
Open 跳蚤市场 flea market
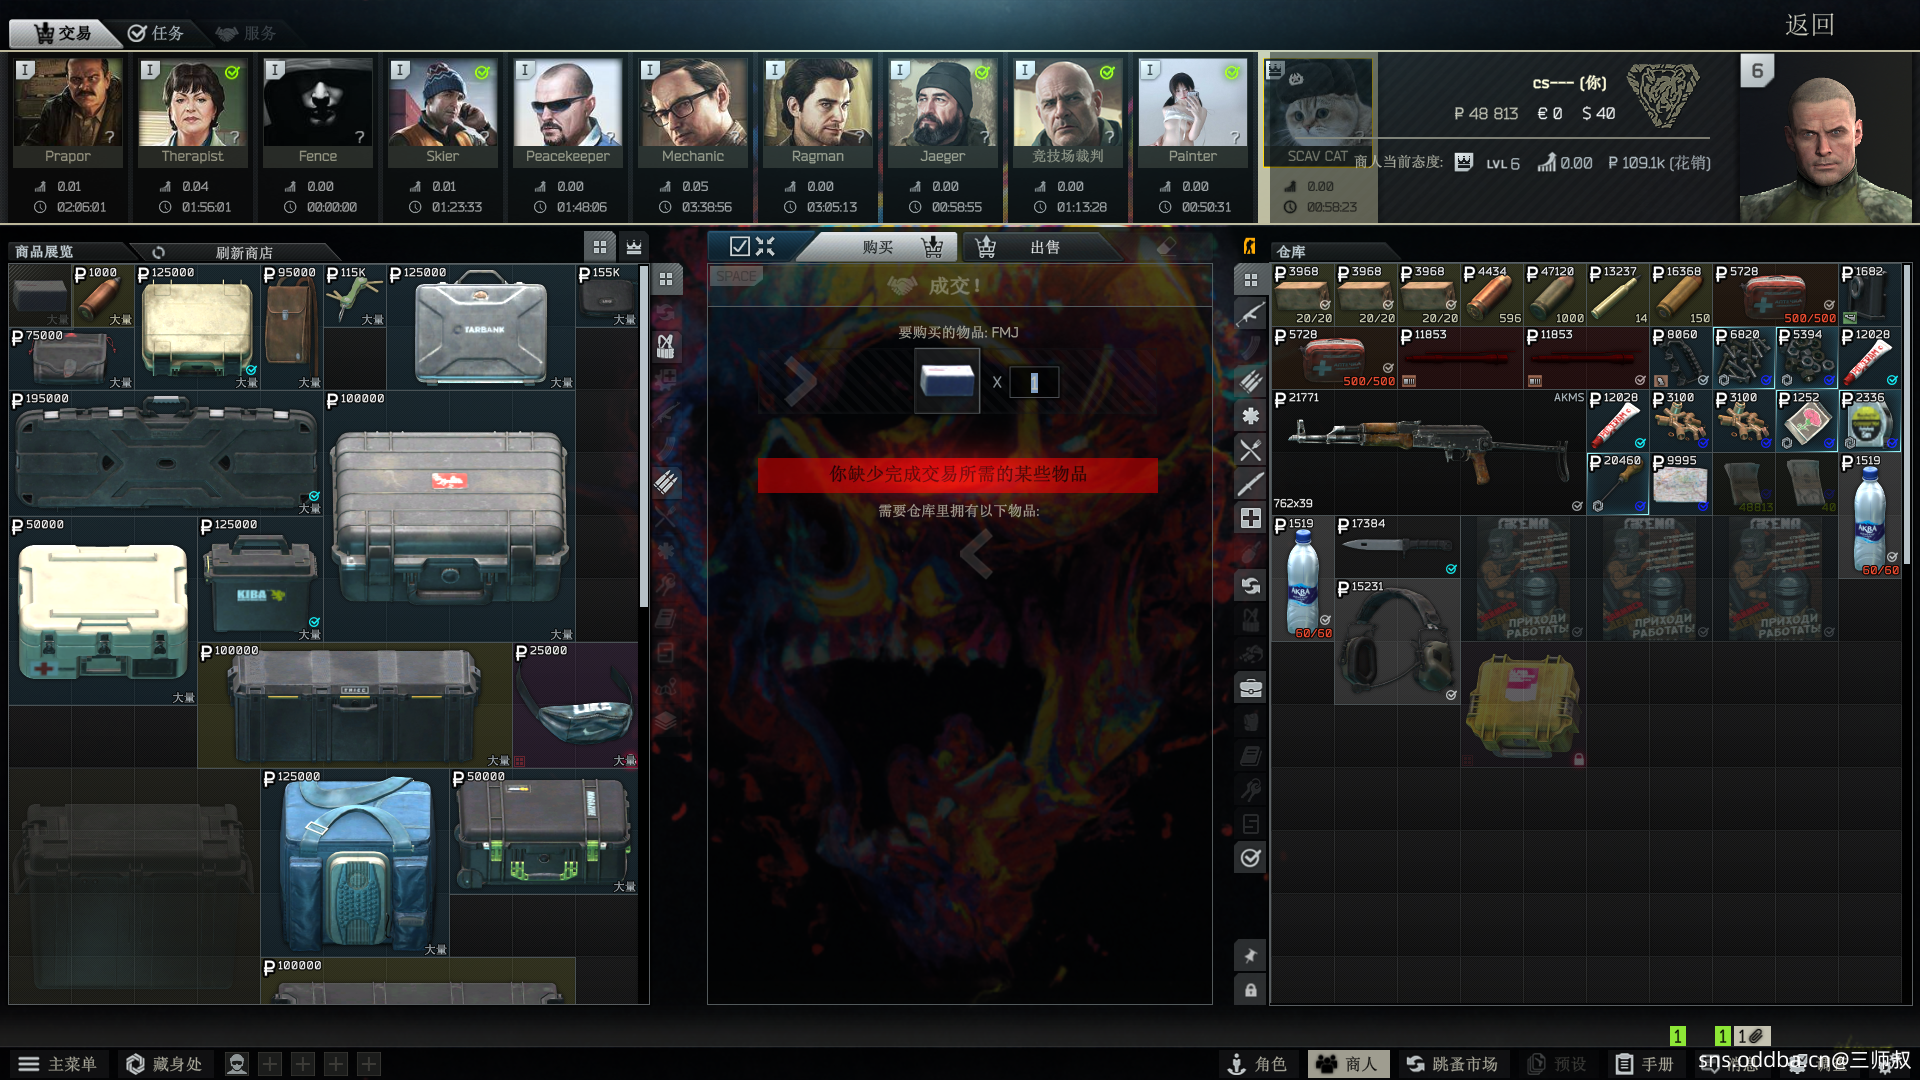(1453, 1064)
